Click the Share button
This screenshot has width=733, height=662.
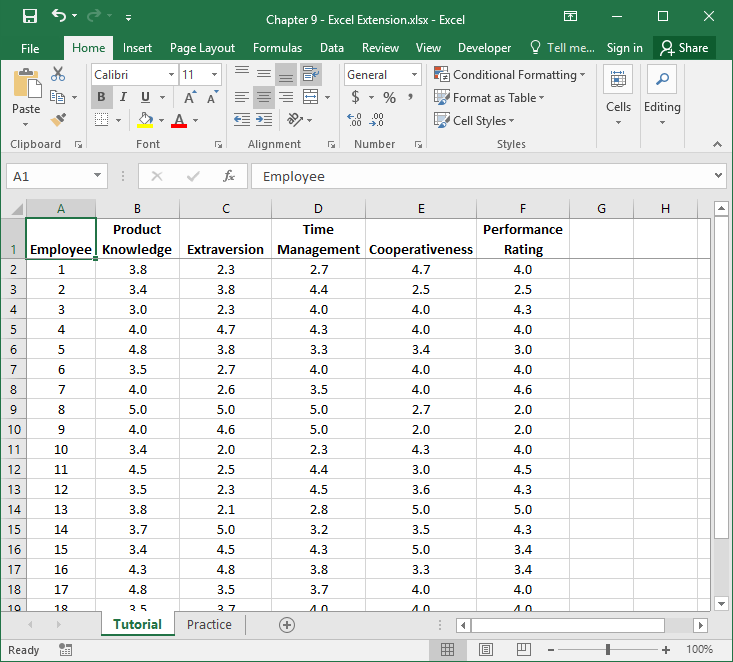tap(682, 48)
